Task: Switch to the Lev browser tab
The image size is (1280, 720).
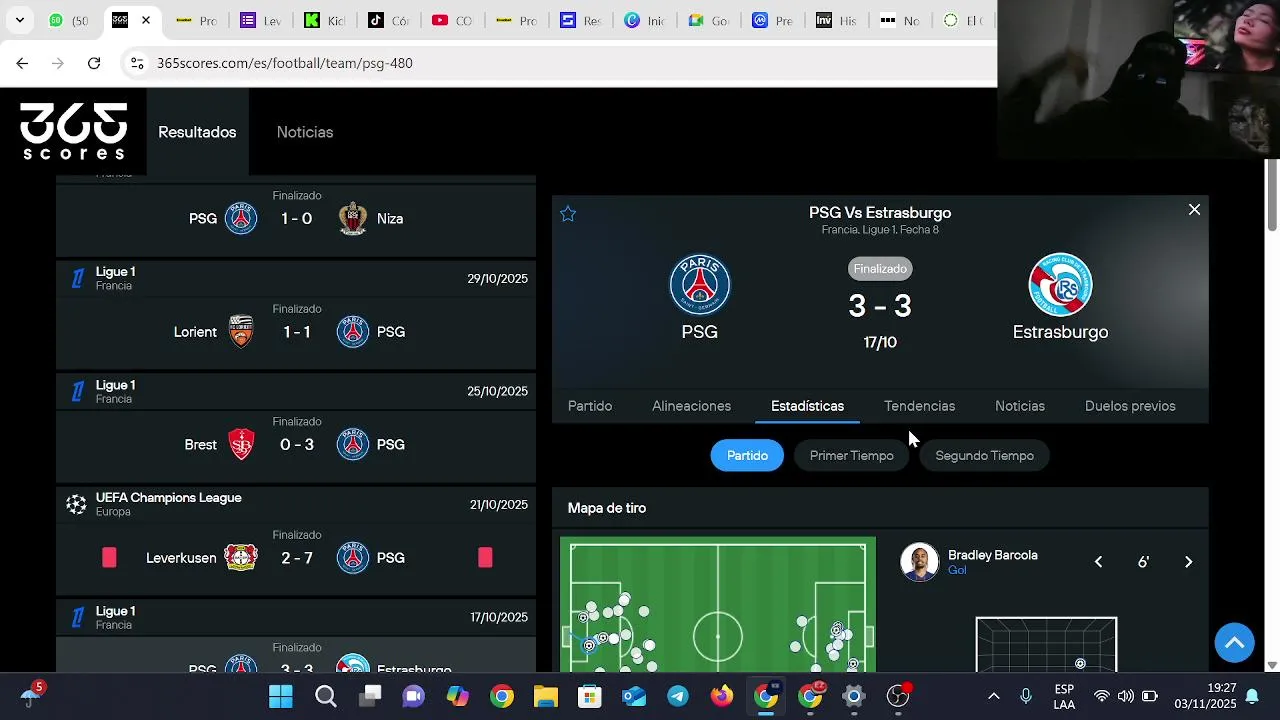Action: [260, 20]
